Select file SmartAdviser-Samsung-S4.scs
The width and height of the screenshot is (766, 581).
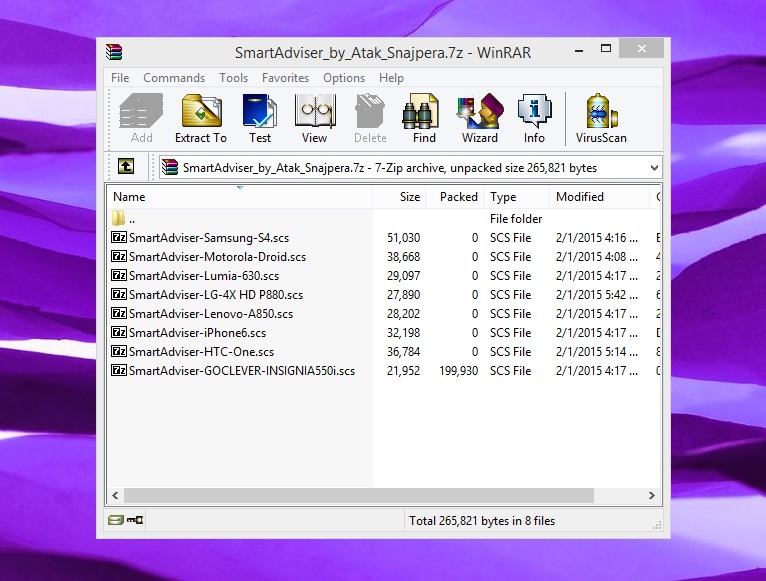[209, 237]
